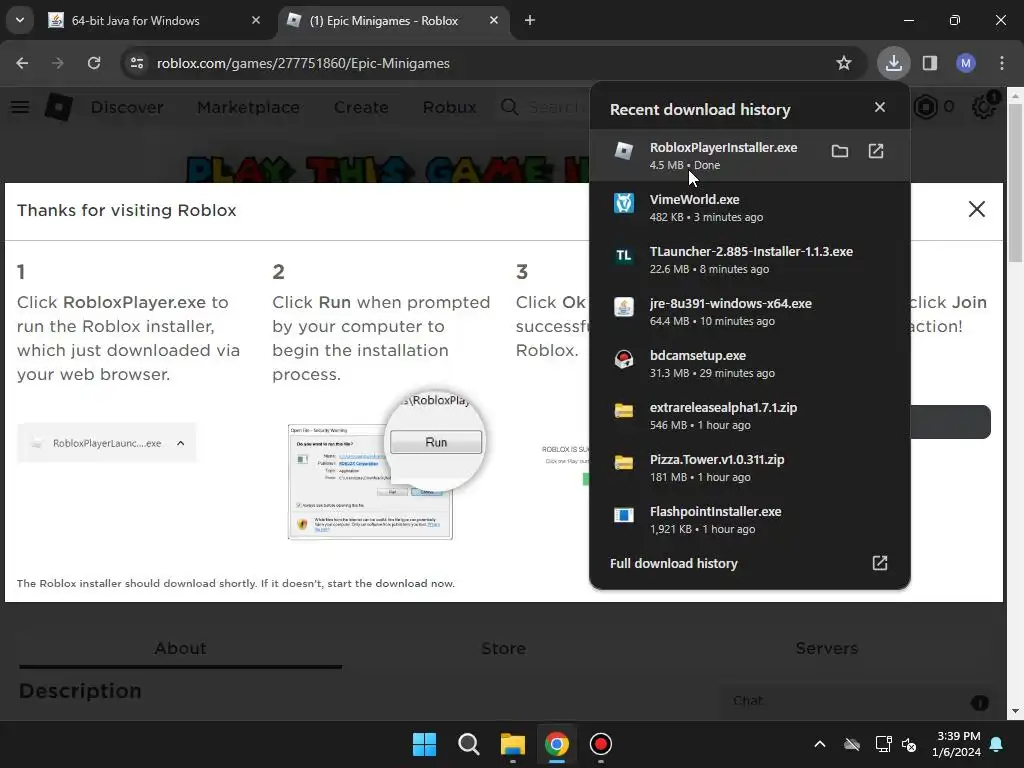Image resolution: width=1024 pixels, height=768 pixels.
Task: Show hidden system tray icons
Action: coord(820,744)
